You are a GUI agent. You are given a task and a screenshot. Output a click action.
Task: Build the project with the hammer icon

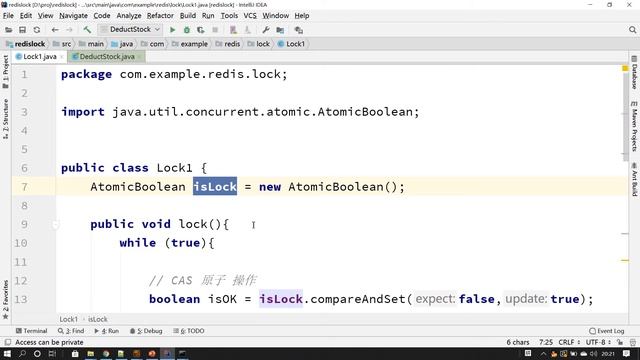point(87,30)
